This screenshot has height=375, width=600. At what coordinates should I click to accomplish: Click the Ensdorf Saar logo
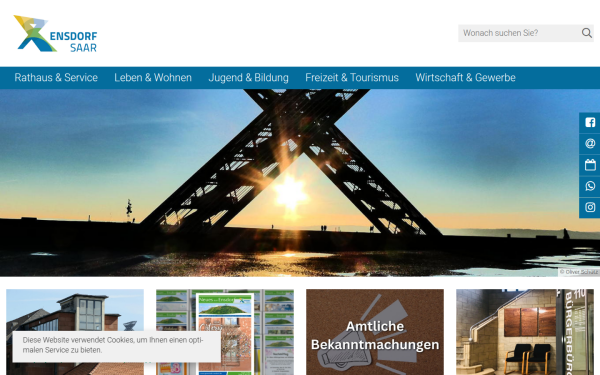[x=55, y=34]
